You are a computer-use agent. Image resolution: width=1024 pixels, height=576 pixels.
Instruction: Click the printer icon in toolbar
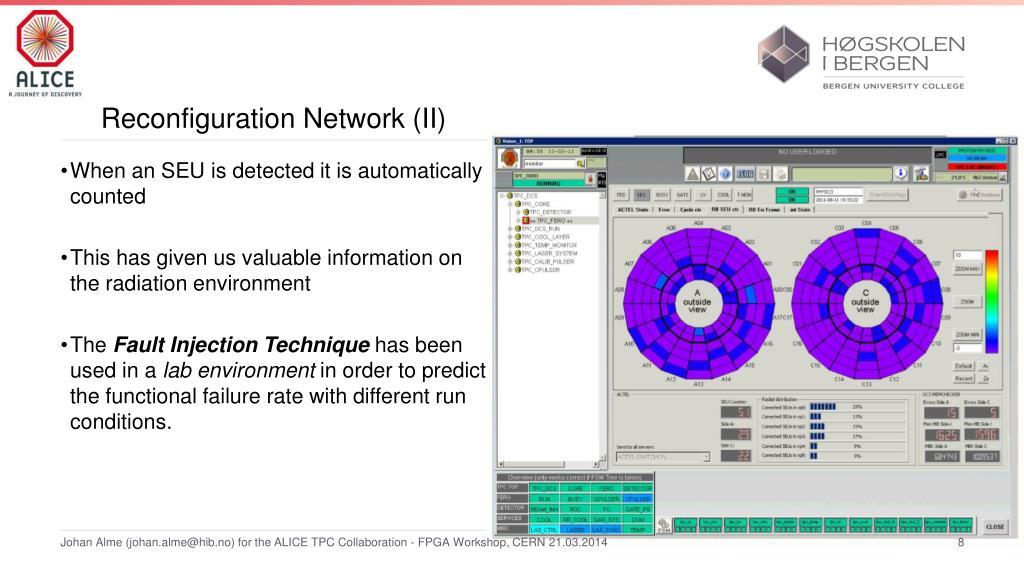pos(780,174)
